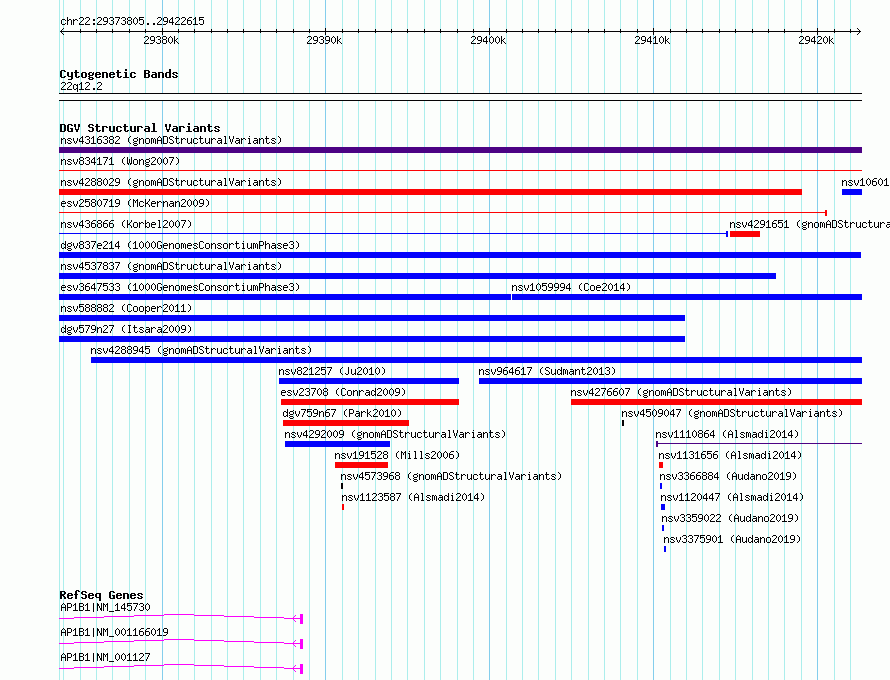890x680 pixels.
Task: Click the 29380k ruler mark
Action: pos(161,40)
